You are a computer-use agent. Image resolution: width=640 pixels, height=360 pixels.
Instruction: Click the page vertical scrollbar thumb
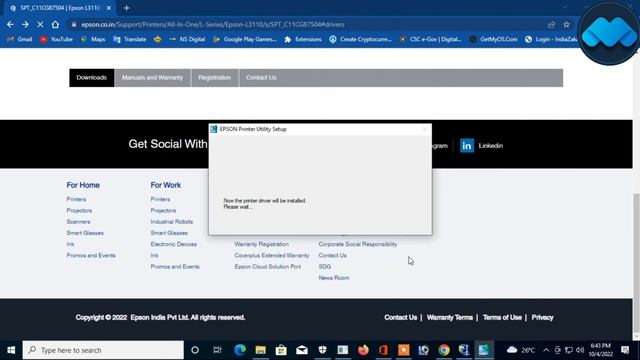point(636,263)
